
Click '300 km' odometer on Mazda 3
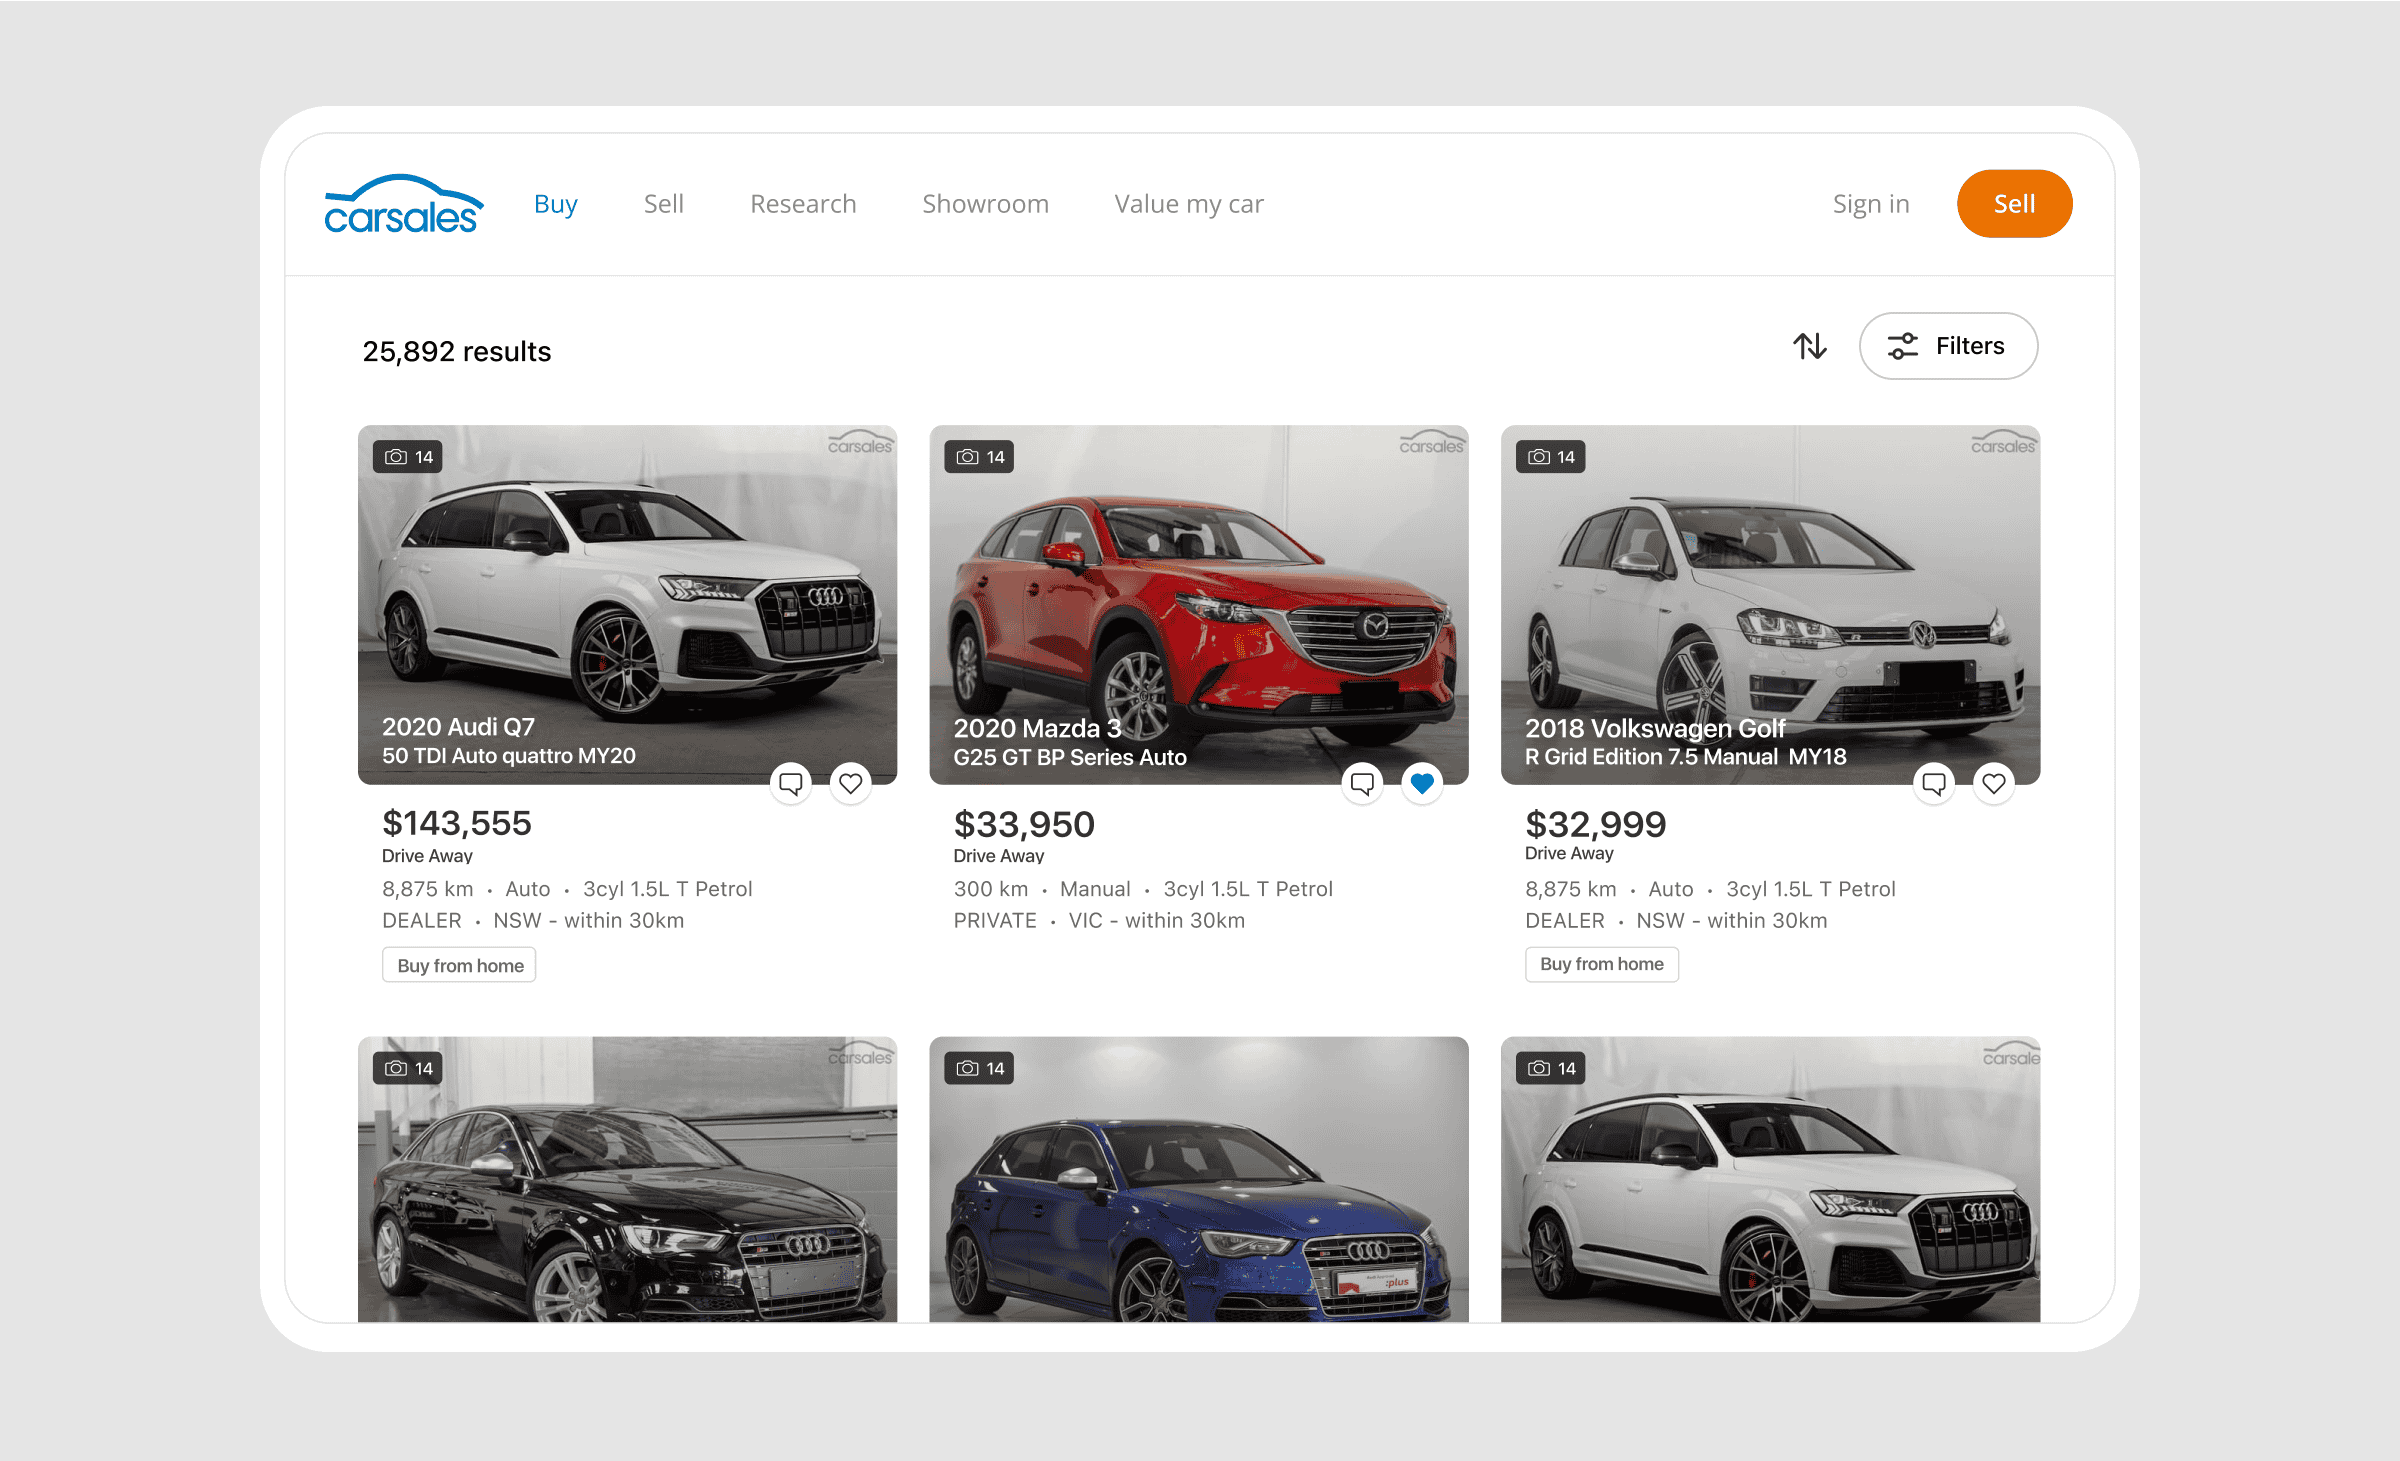(991, 889)
